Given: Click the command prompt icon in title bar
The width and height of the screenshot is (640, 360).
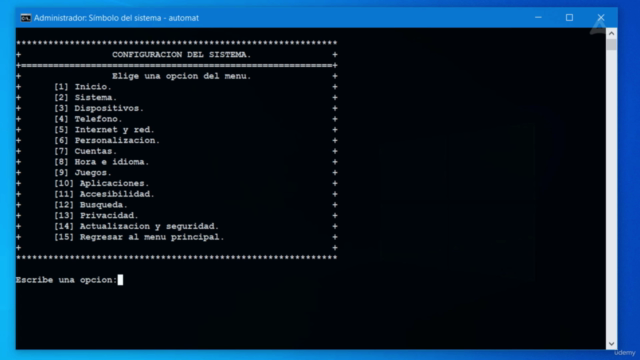Looking at the screenshot, I should (x=26, y=18).
